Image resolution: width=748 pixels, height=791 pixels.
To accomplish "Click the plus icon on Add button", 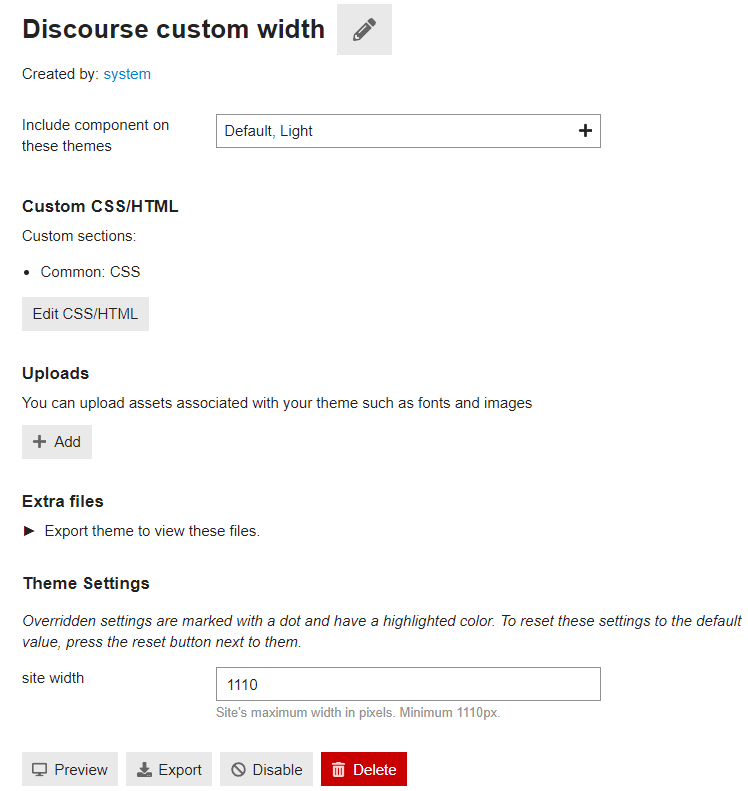I will tap(39, 442).
